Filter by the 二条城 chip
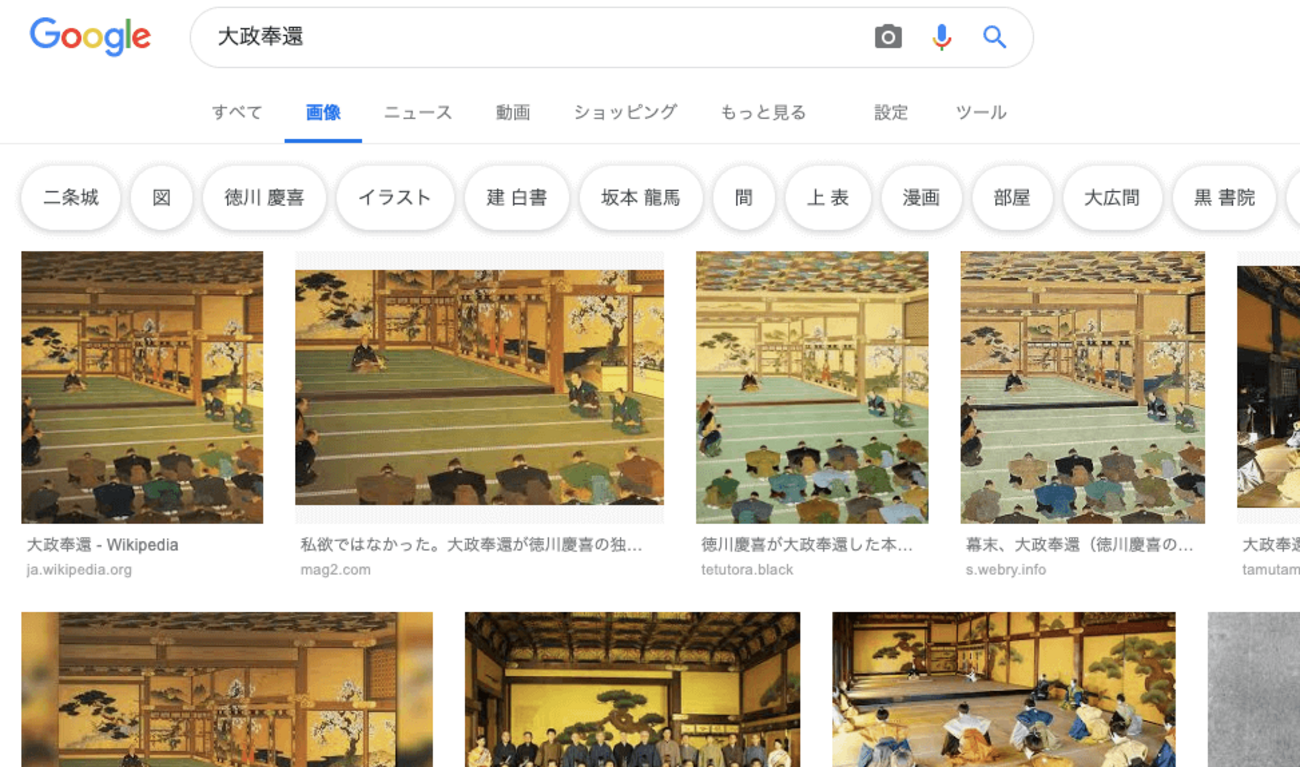Image resolution: width=1300 pixels, height=767 pixels. click(71, 198)
